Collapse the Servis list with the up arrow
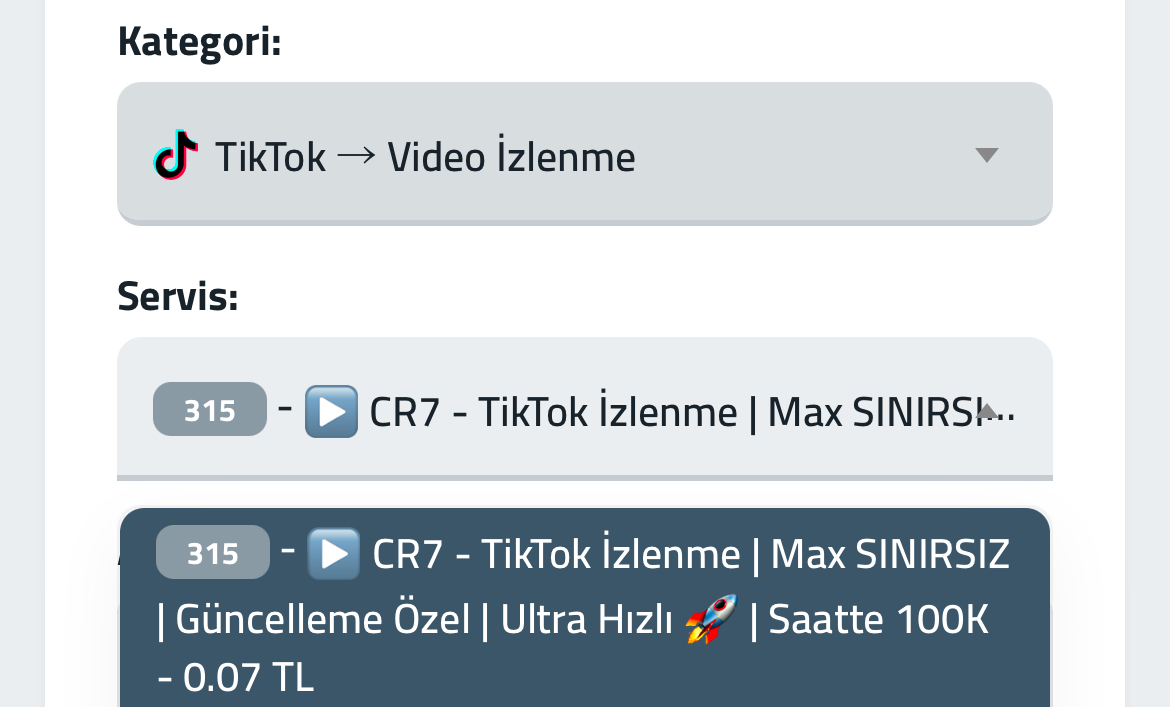The width and height of the screenshot is (1170, 707). pos(986,411)
